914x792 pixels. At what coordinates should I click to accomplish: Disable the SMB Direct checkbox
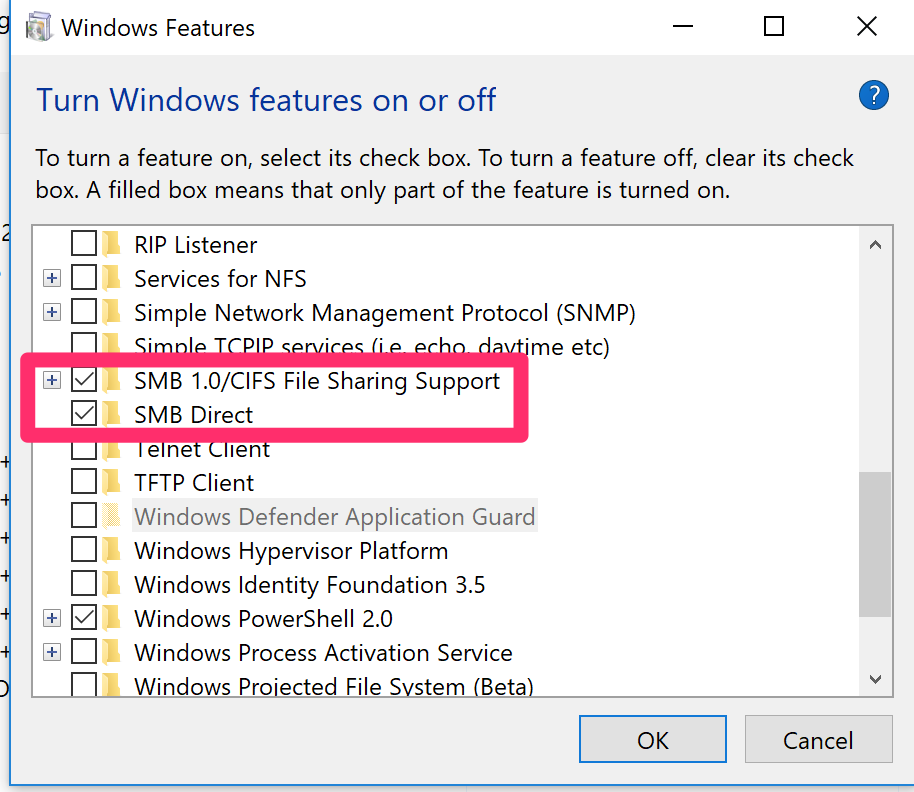coord(84,414)
